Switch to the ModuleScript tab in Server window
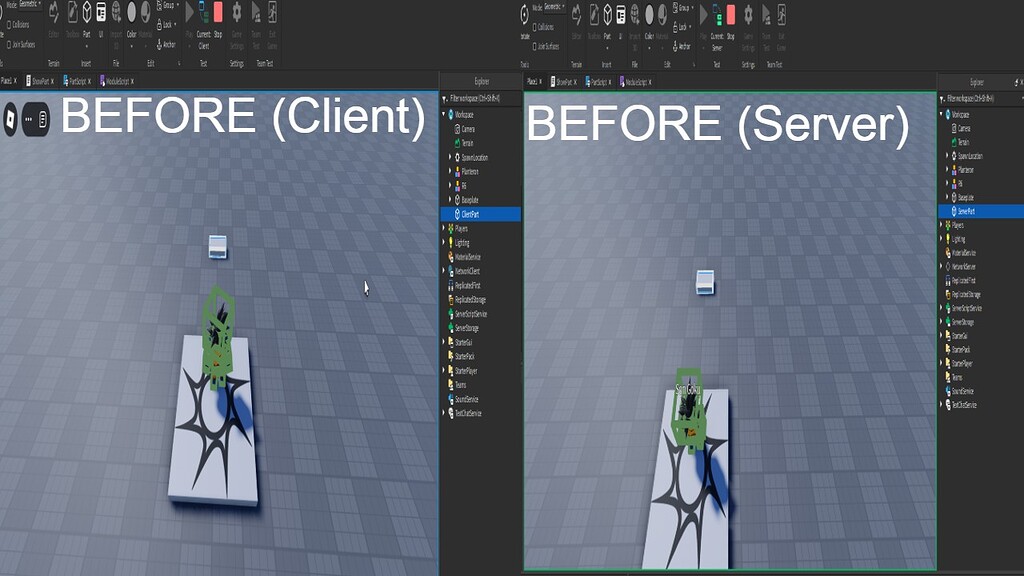The width and height of the screenshot is (1024, 576). coord(635,82)
